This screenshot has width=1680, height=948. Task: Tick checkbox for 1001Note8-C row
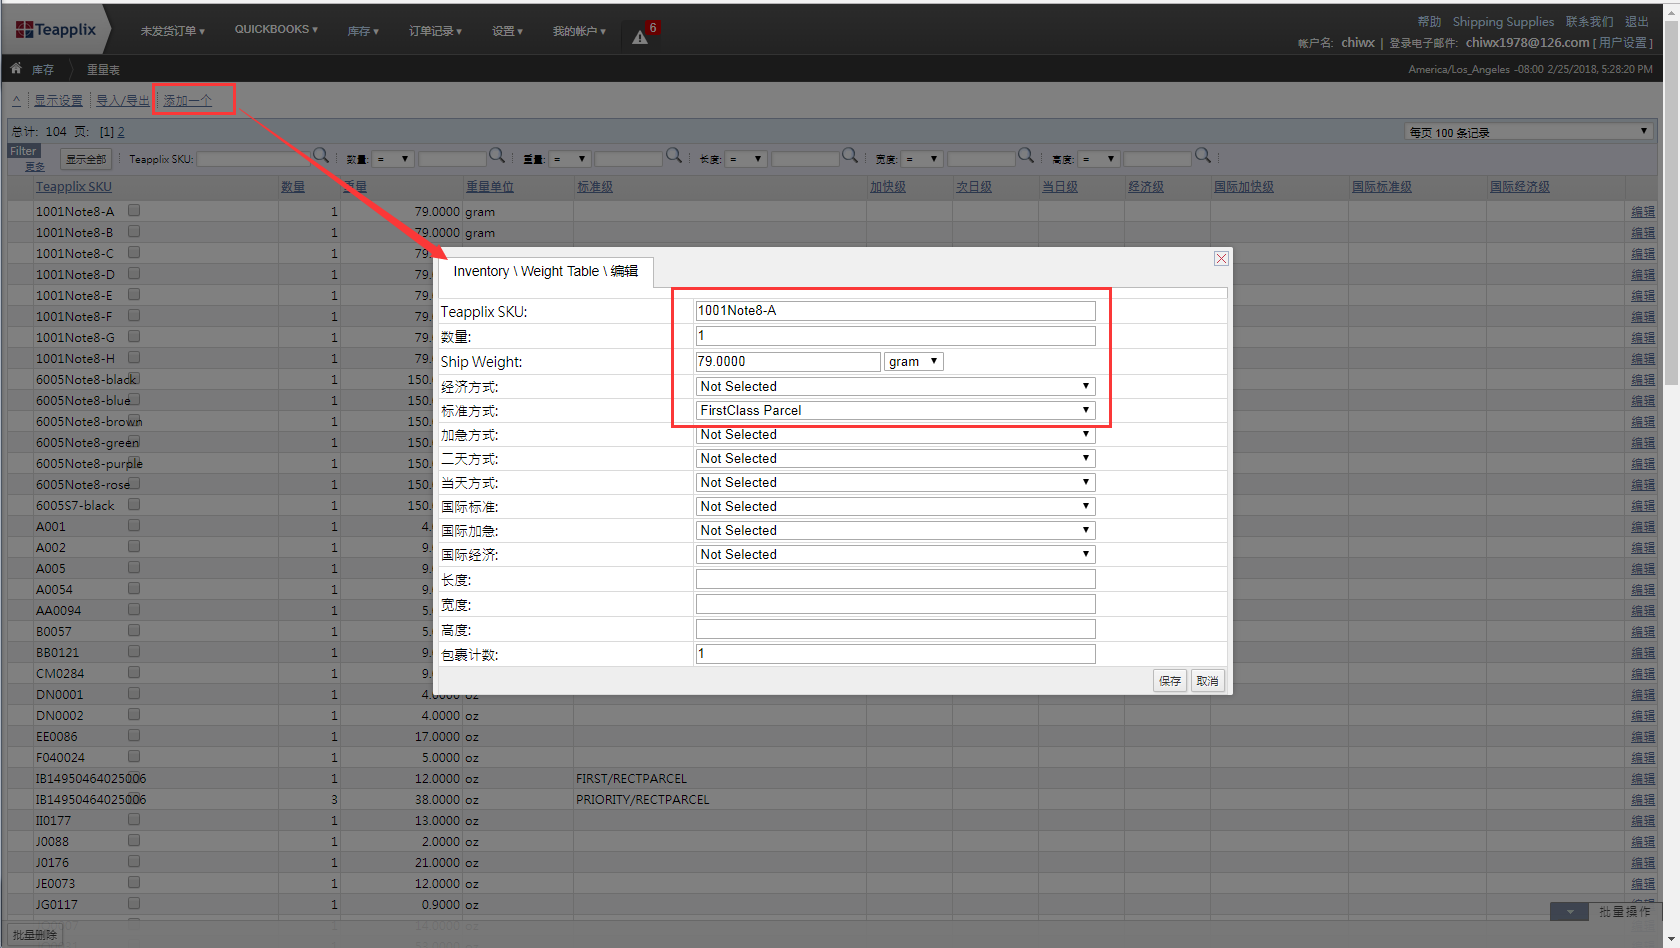134,252
